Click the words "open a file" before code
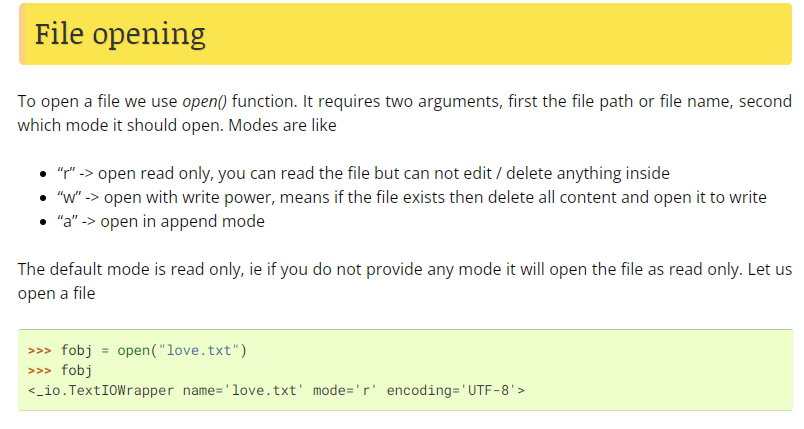The image size is (804, 429). coord(56,294)
